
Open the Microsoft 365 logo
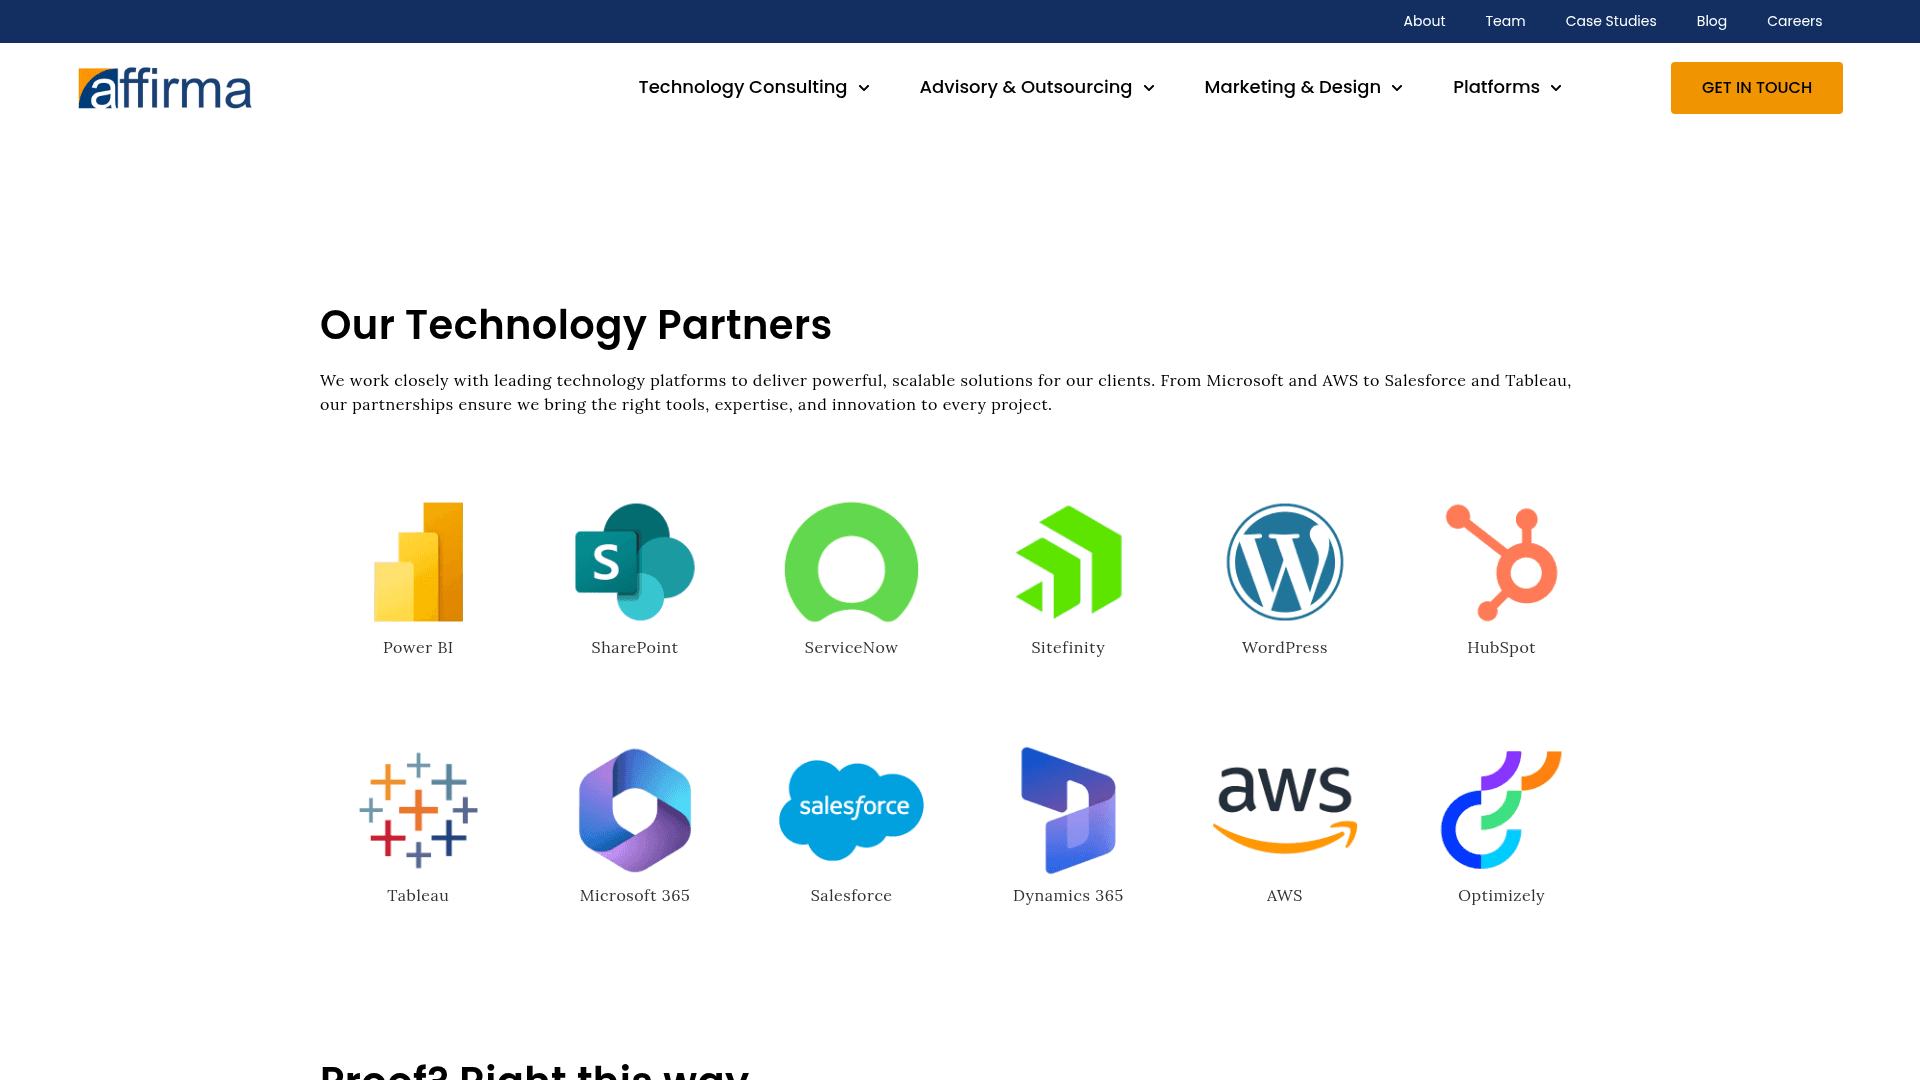[634, 810]
